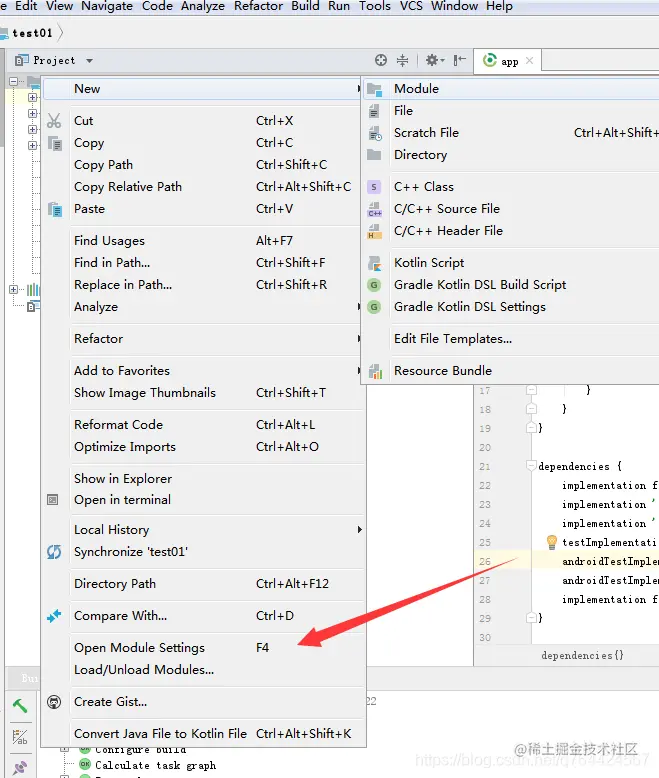The image size is (659, 778).
Task: Click the Synchronize refresh icon
Action: pos(54,552)
